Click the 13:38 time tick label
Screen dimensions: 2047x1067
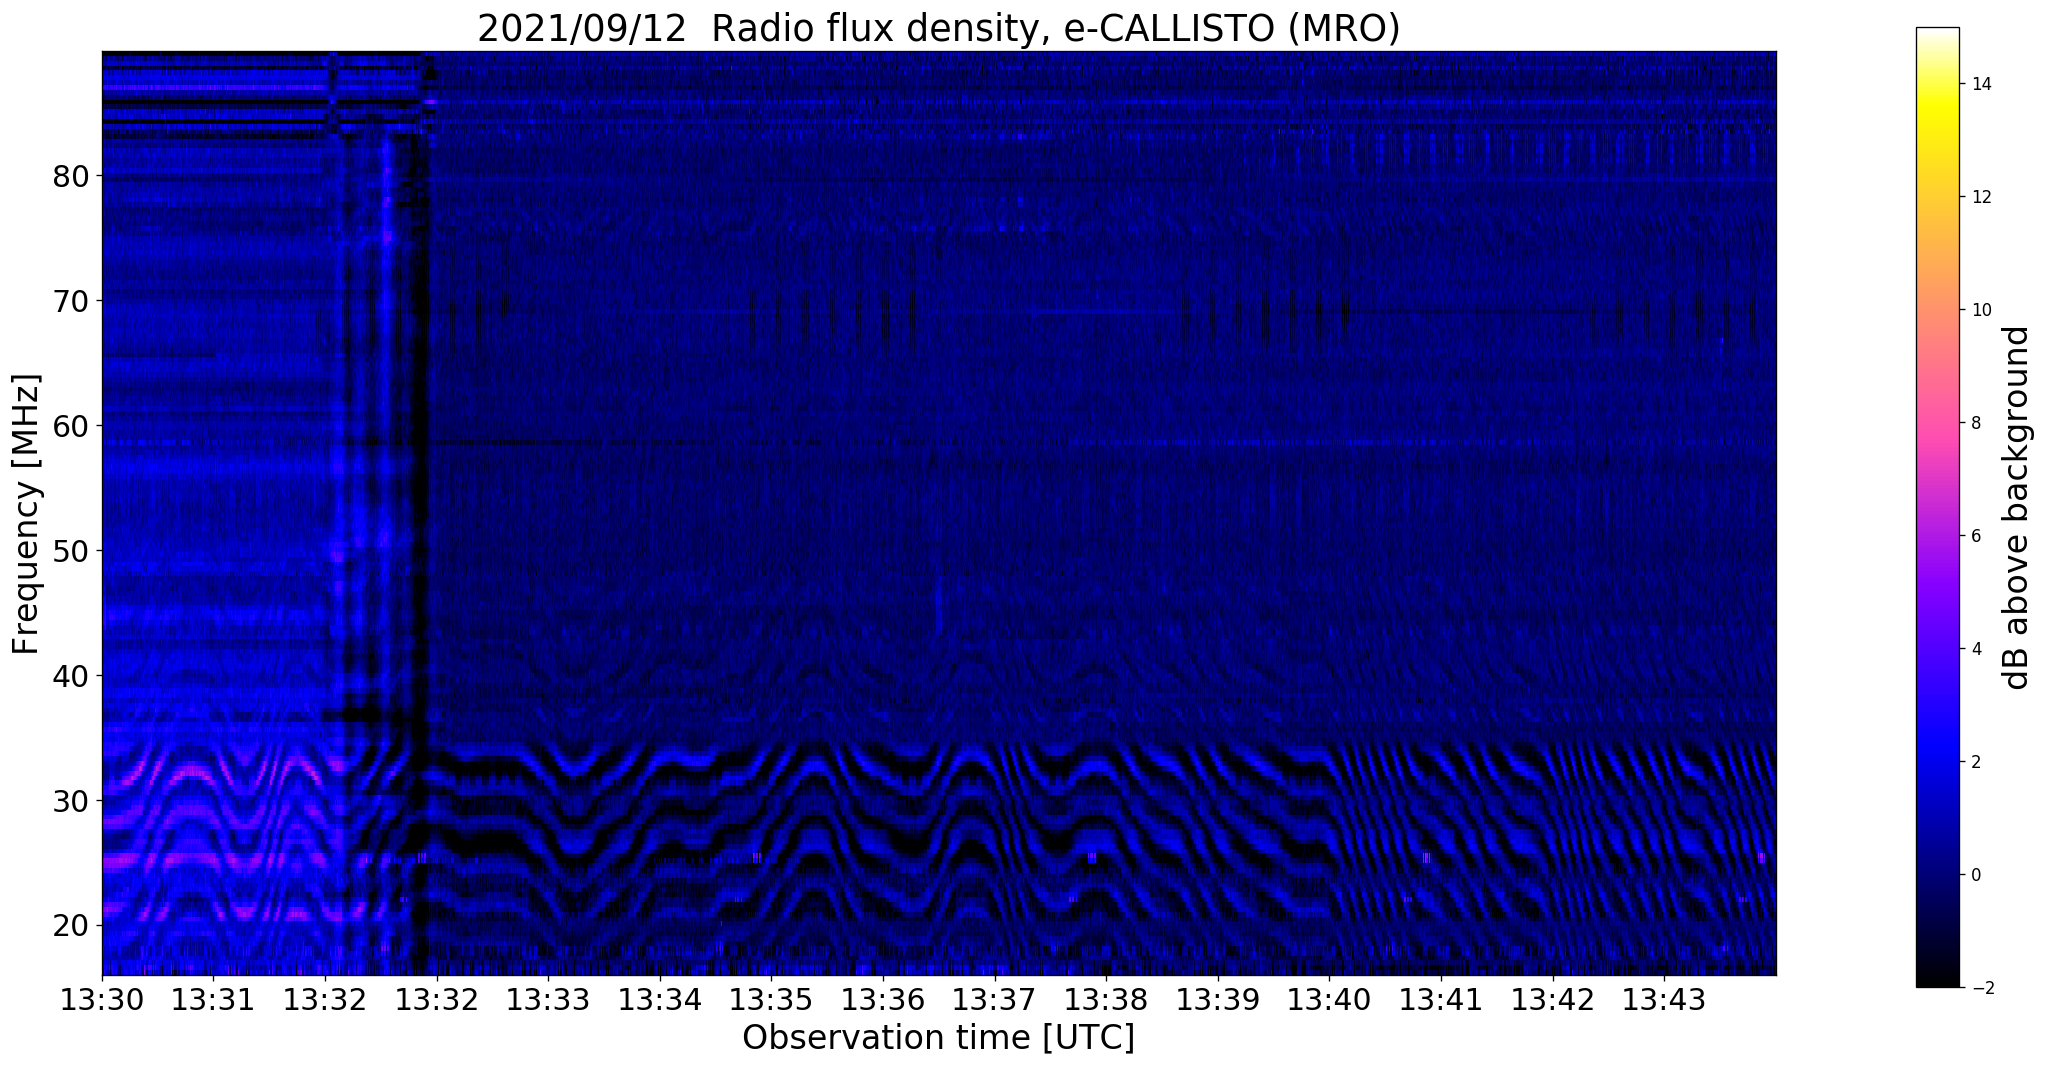[x=1106, y=999]
